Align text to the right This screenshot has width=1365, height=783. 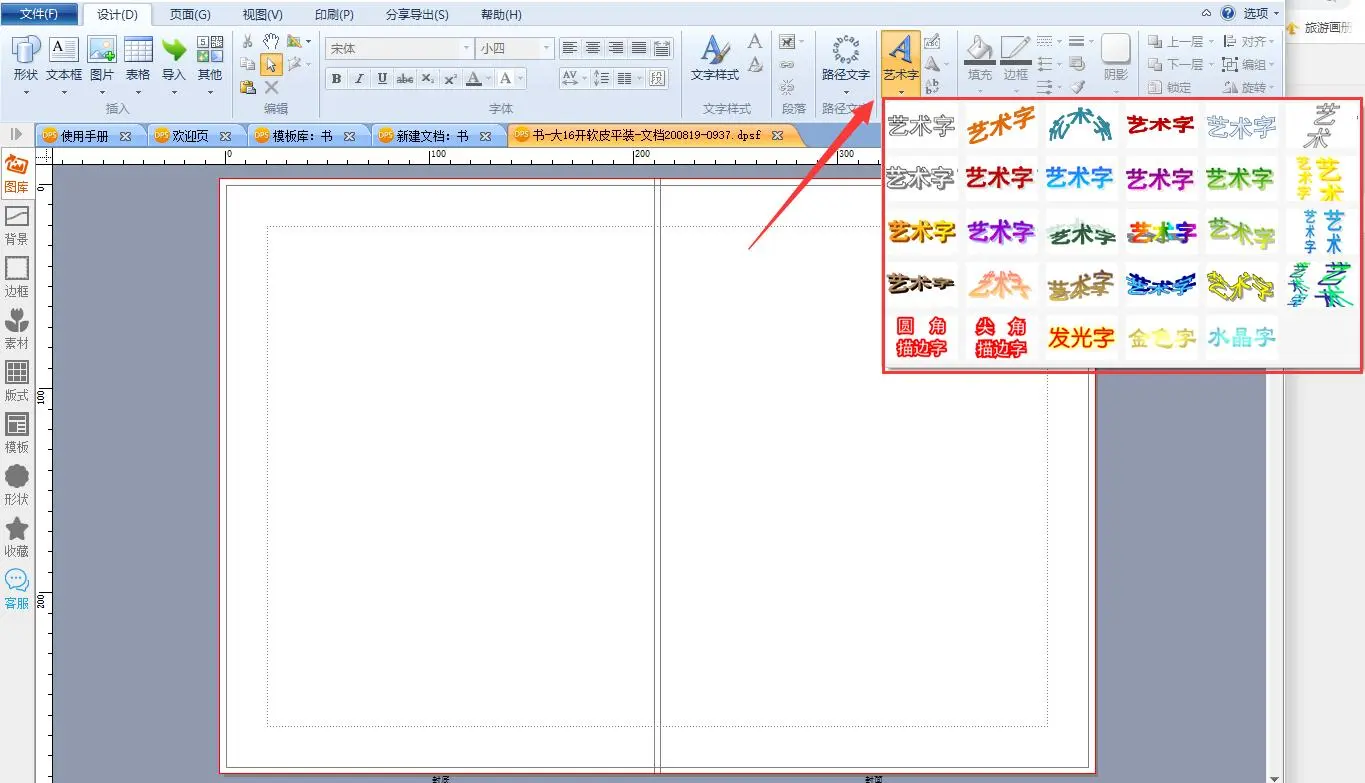(x=616, y=48)
